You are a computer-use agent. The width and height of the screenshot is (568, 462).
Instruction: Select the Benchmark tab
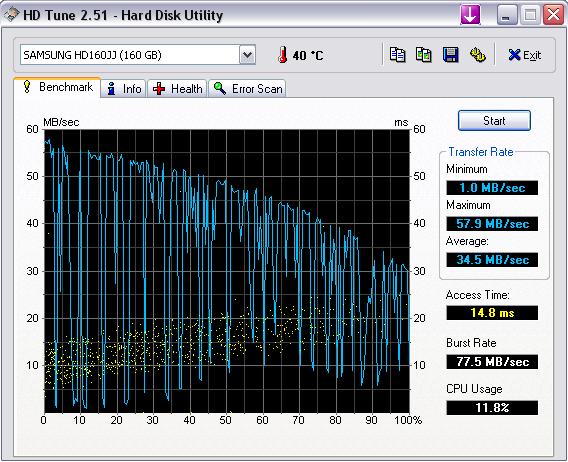click(57, 87)
